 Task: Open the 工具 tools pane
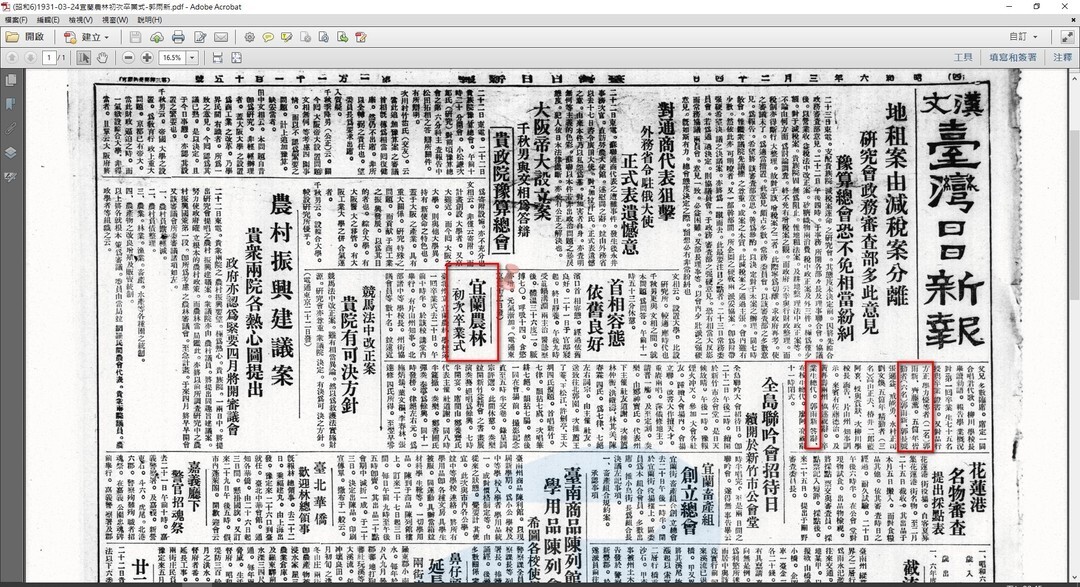pyautogui.click(x=963, y=58)
